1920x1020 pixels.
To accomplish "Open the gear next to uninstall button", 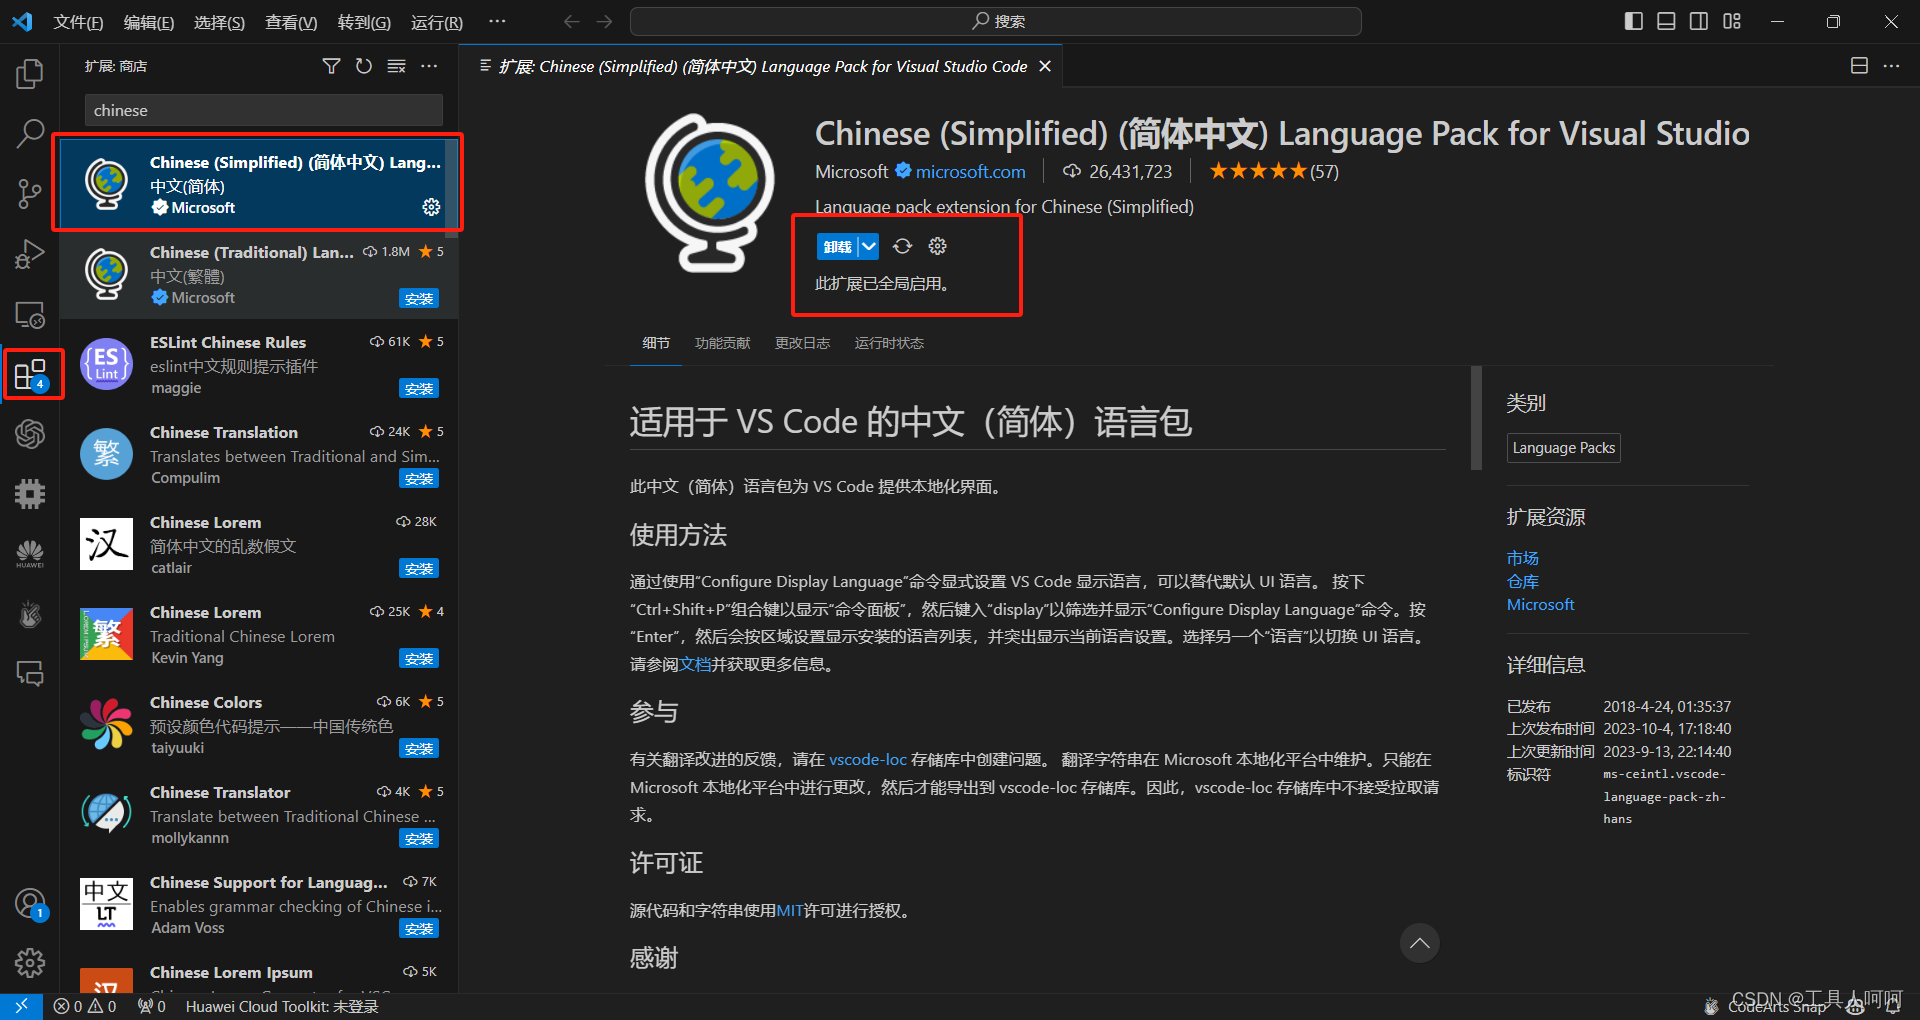I will click(937, 246).
